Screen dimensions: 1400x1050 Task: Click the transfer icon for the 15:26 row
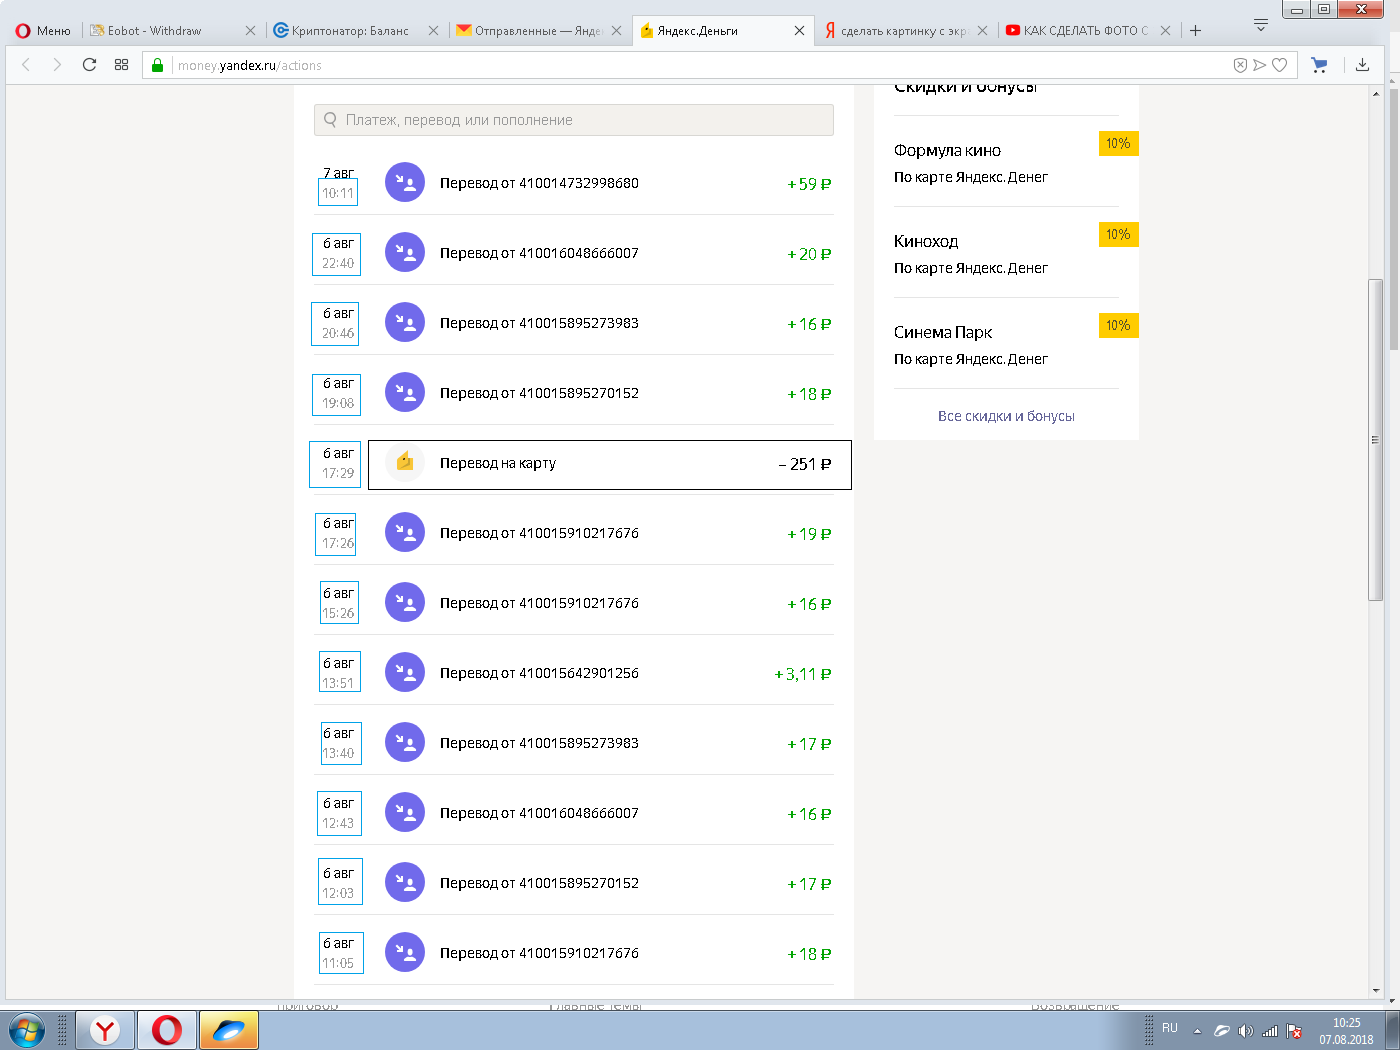coord(405,602)
